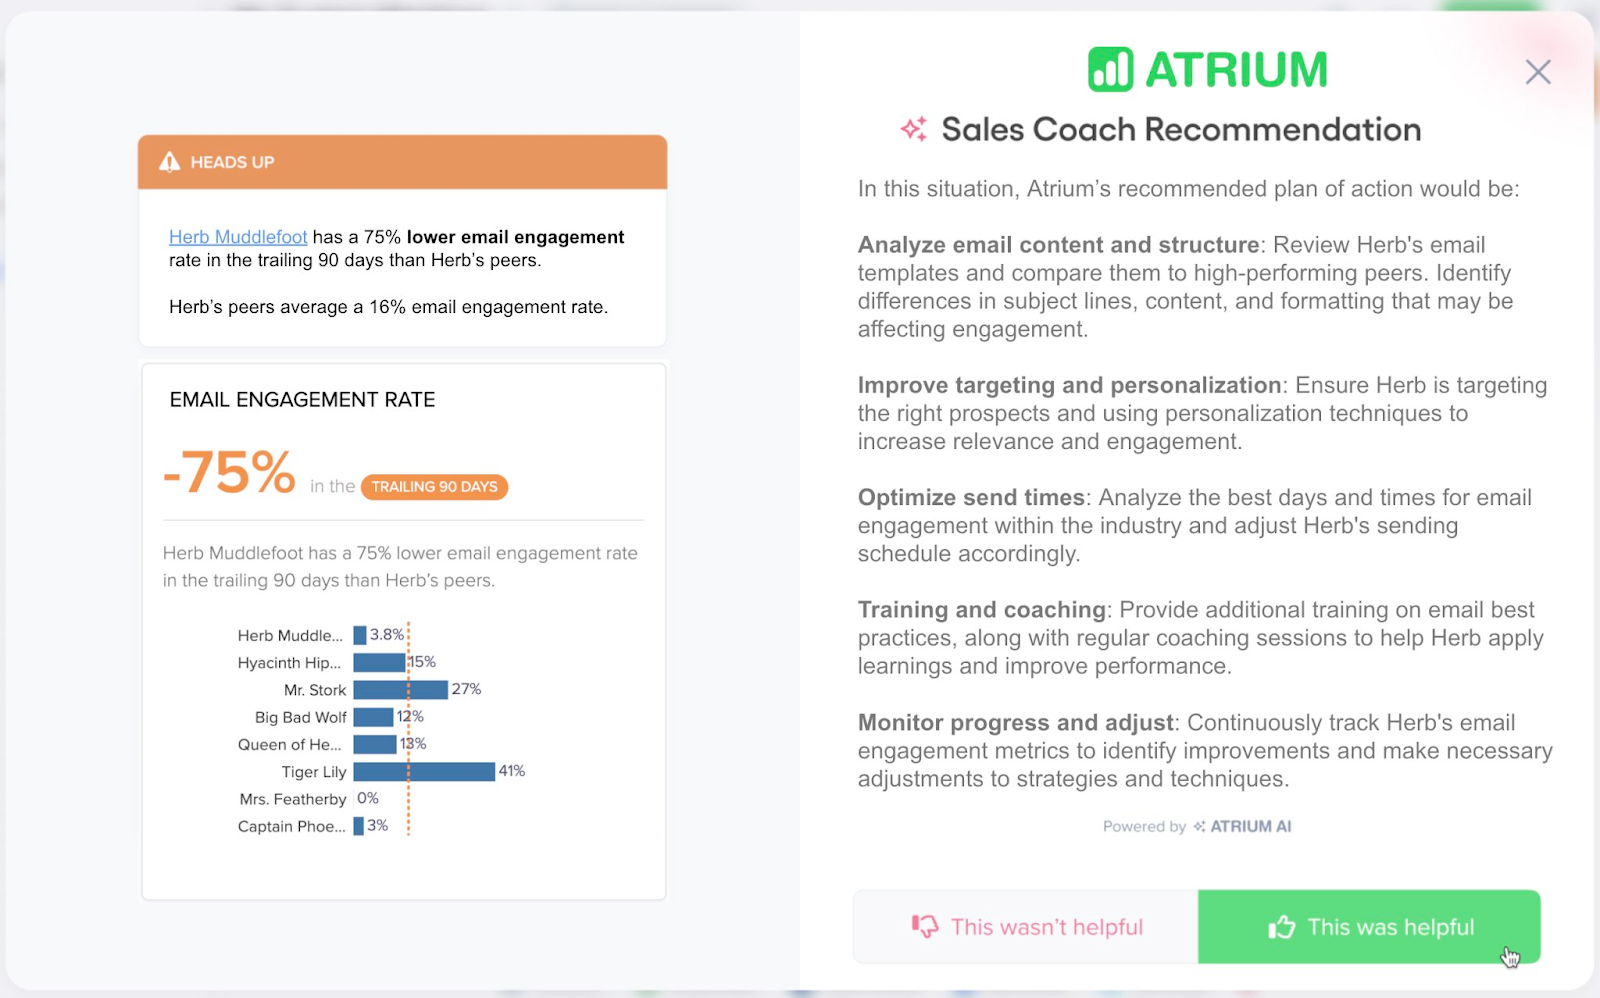
Task: Click the sparkle icon beside Sales Coach Recommendation
Action: [x=914, y=129]
